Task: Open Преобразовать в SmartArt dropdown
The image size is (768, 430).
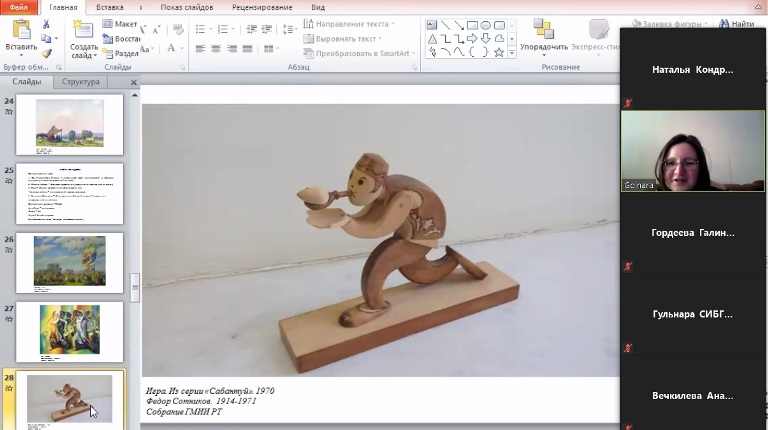Action: click(360, 53)
